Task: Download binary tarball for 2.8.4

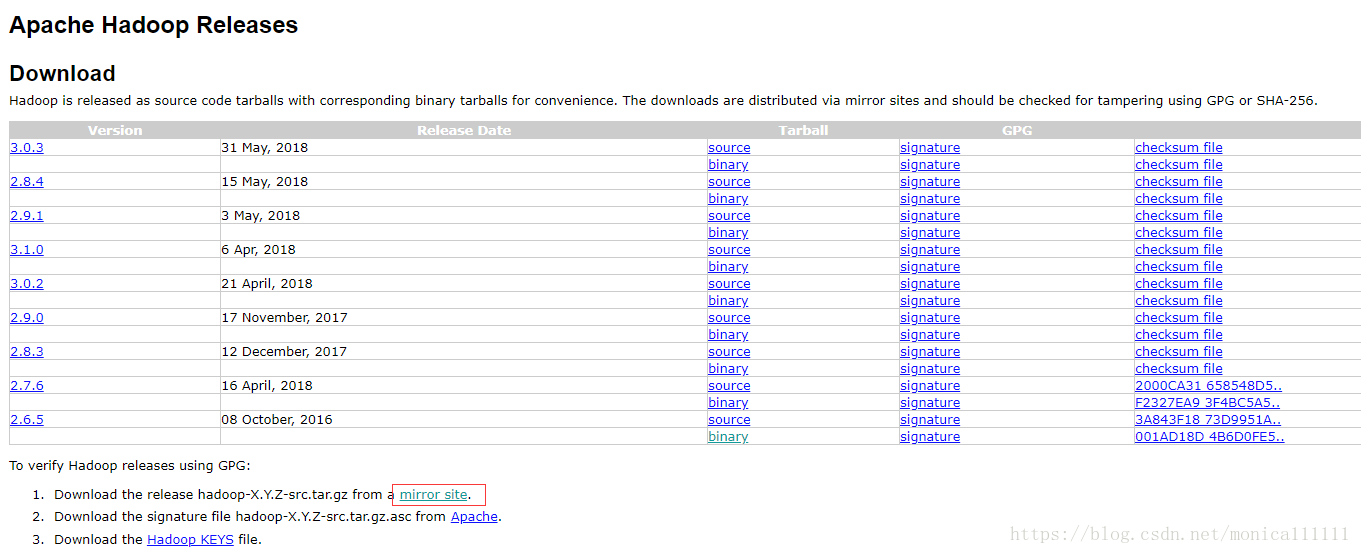Action: click(x=728, y=199)
